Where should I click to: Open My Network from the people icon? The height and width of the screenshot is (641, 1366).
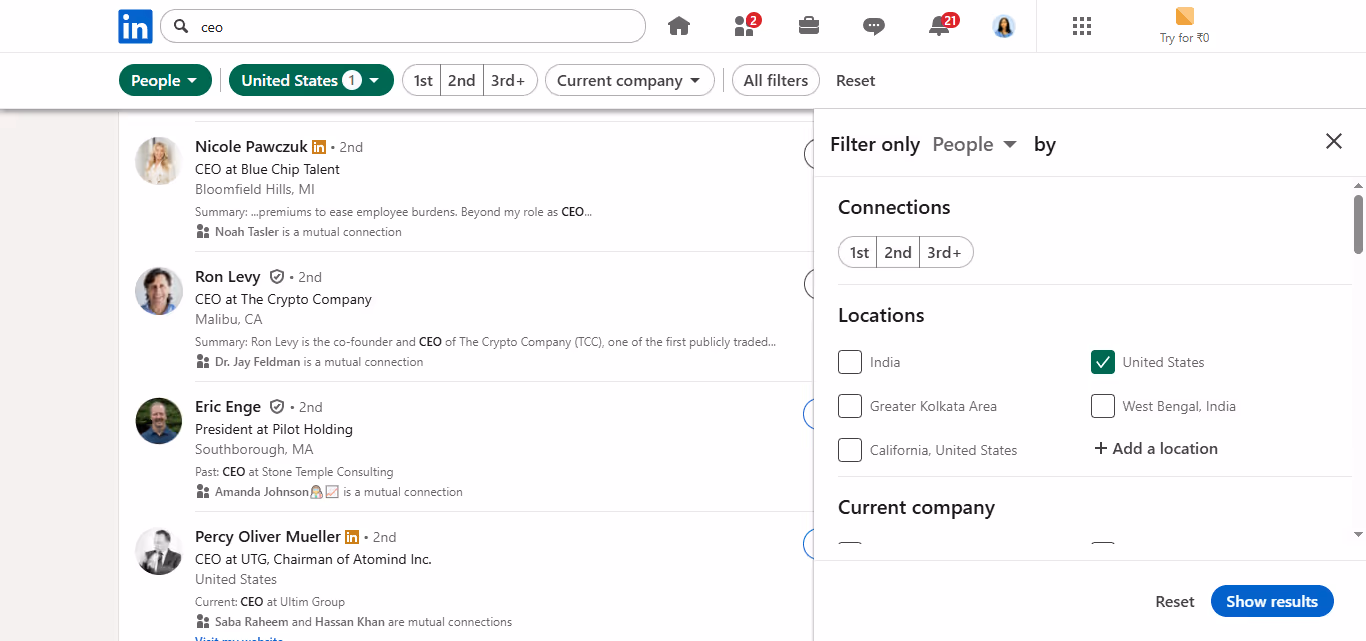[743, 27]
